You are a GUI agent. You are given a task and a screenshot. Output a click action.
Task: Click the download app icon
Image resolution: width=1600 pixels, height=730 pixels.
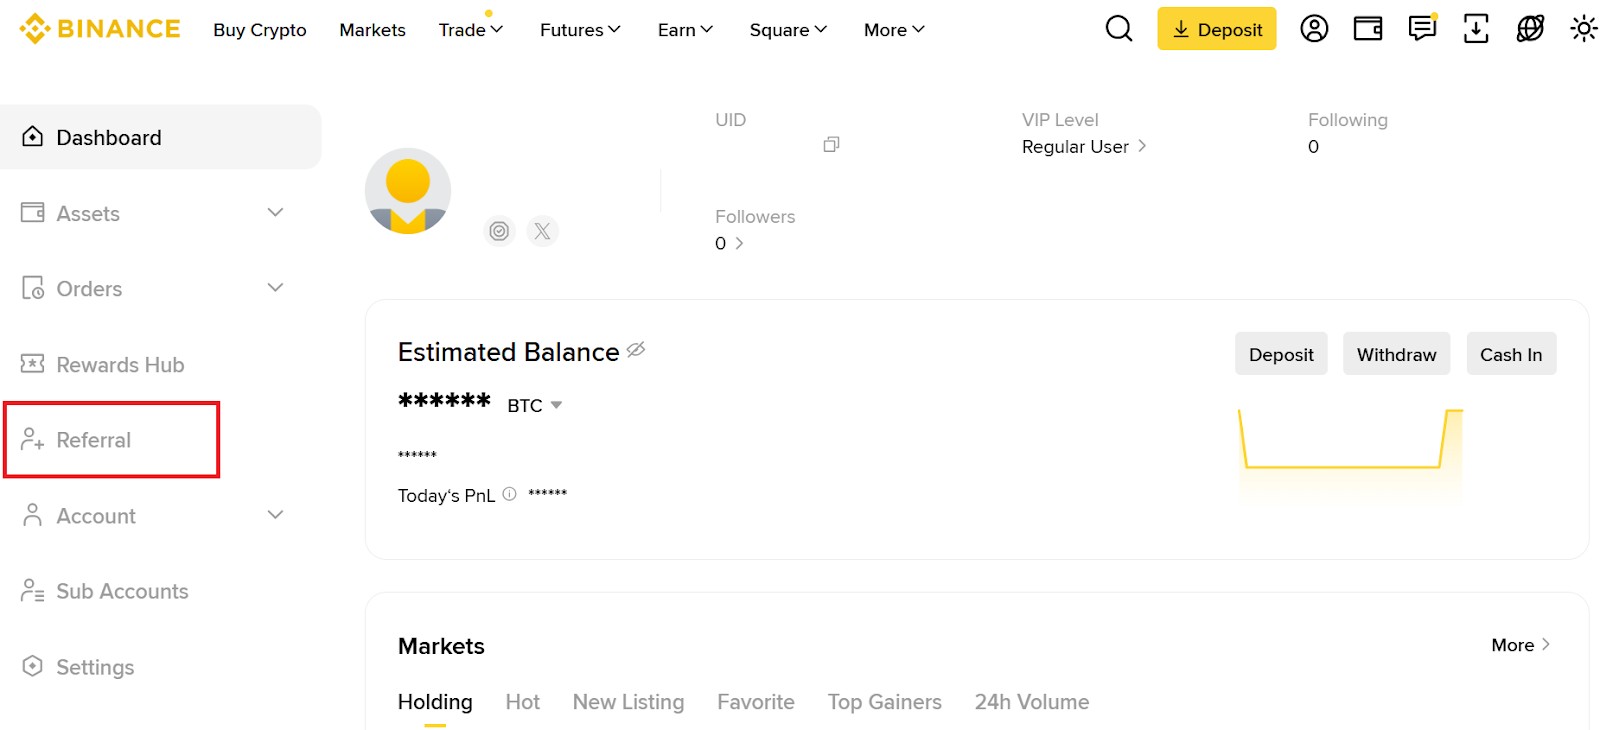coord(1476,29)
